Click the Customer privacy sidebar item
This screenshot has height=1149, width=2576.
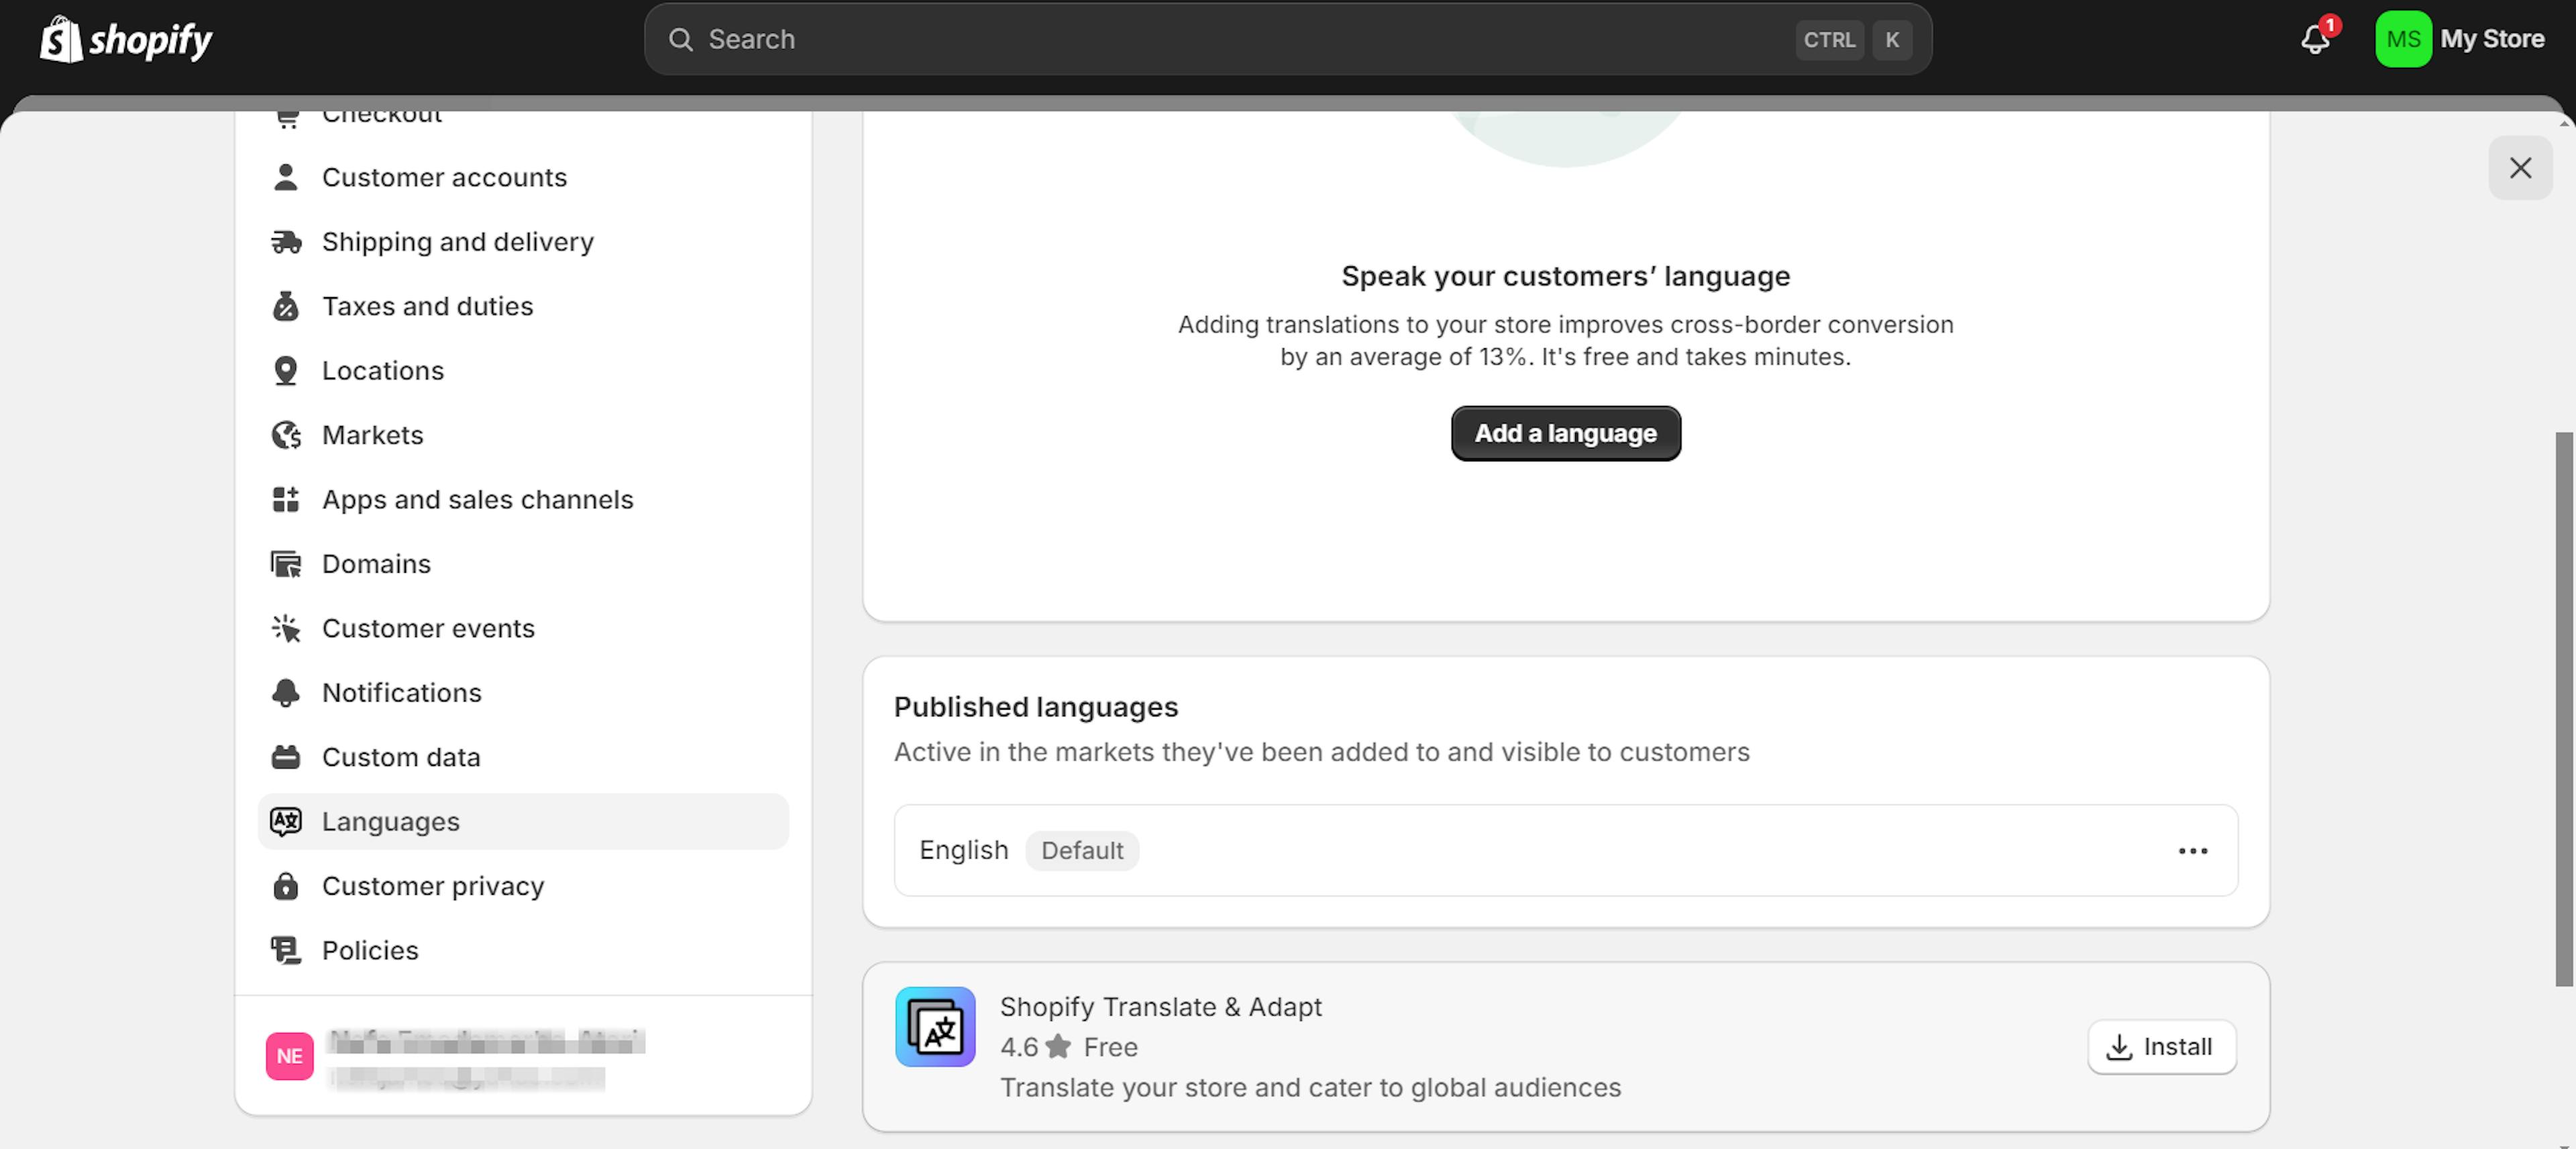(432, 886)
